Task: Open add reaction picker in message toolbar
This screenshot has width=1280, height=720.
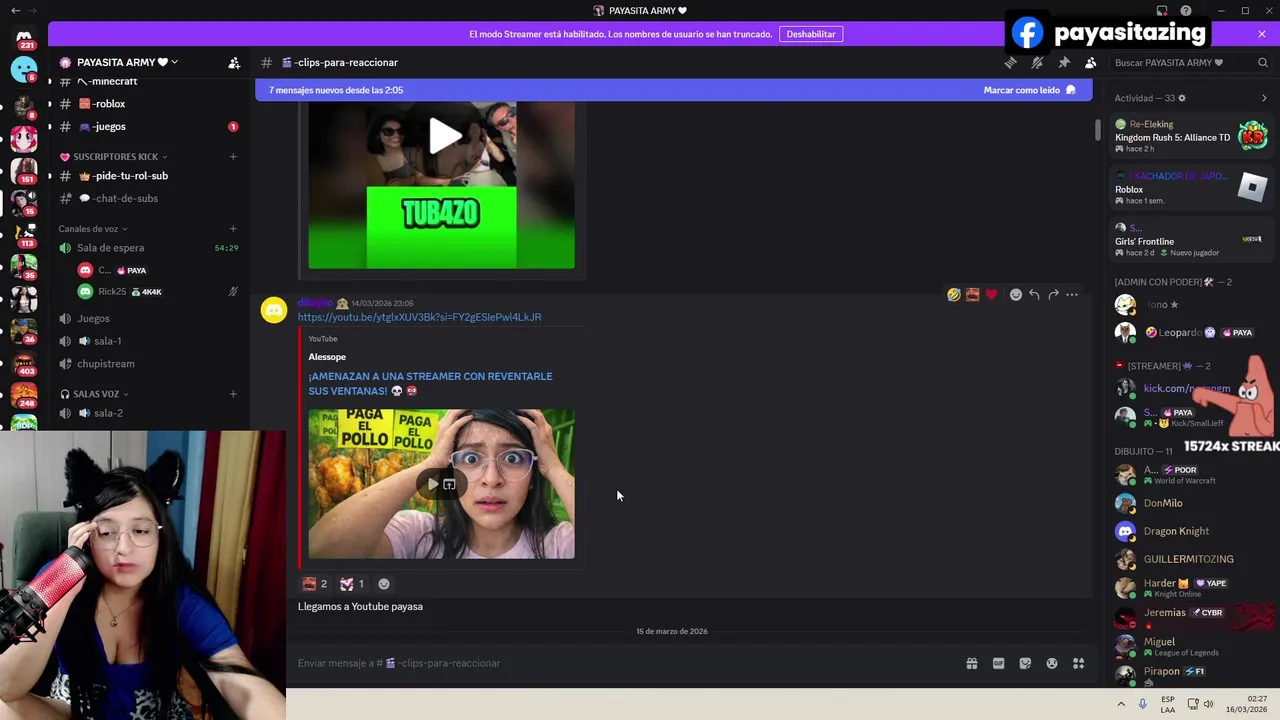Action: coord(1016,295)
